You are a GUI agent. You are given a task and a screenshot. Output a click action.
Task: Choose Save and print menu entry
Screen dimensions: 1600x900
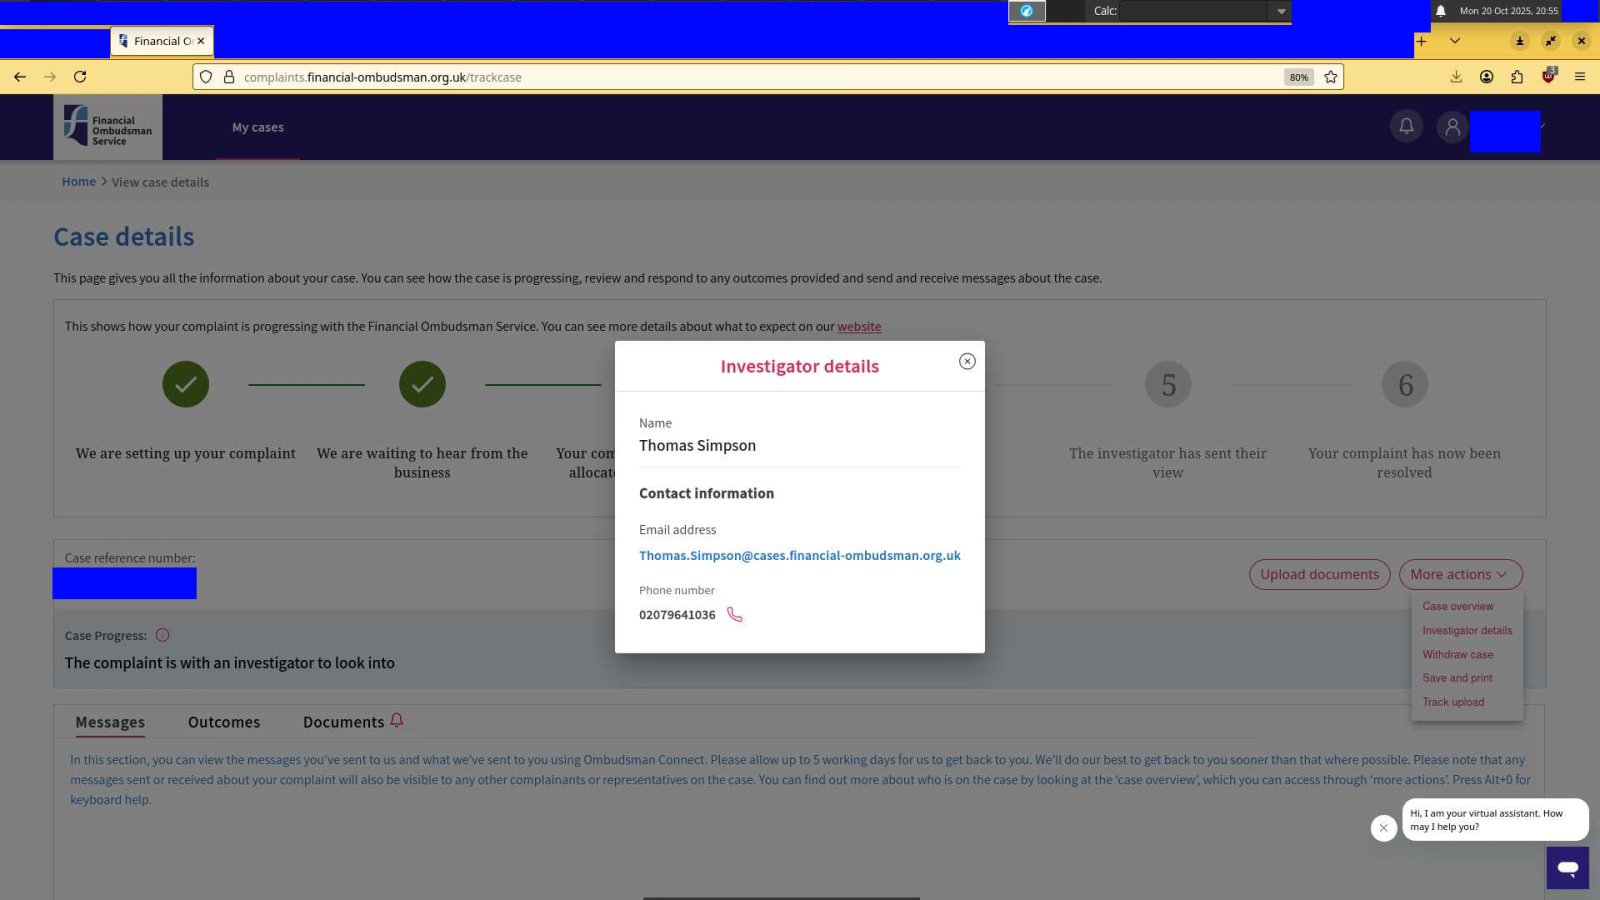pyautogui.click(x=1457, y=678)
